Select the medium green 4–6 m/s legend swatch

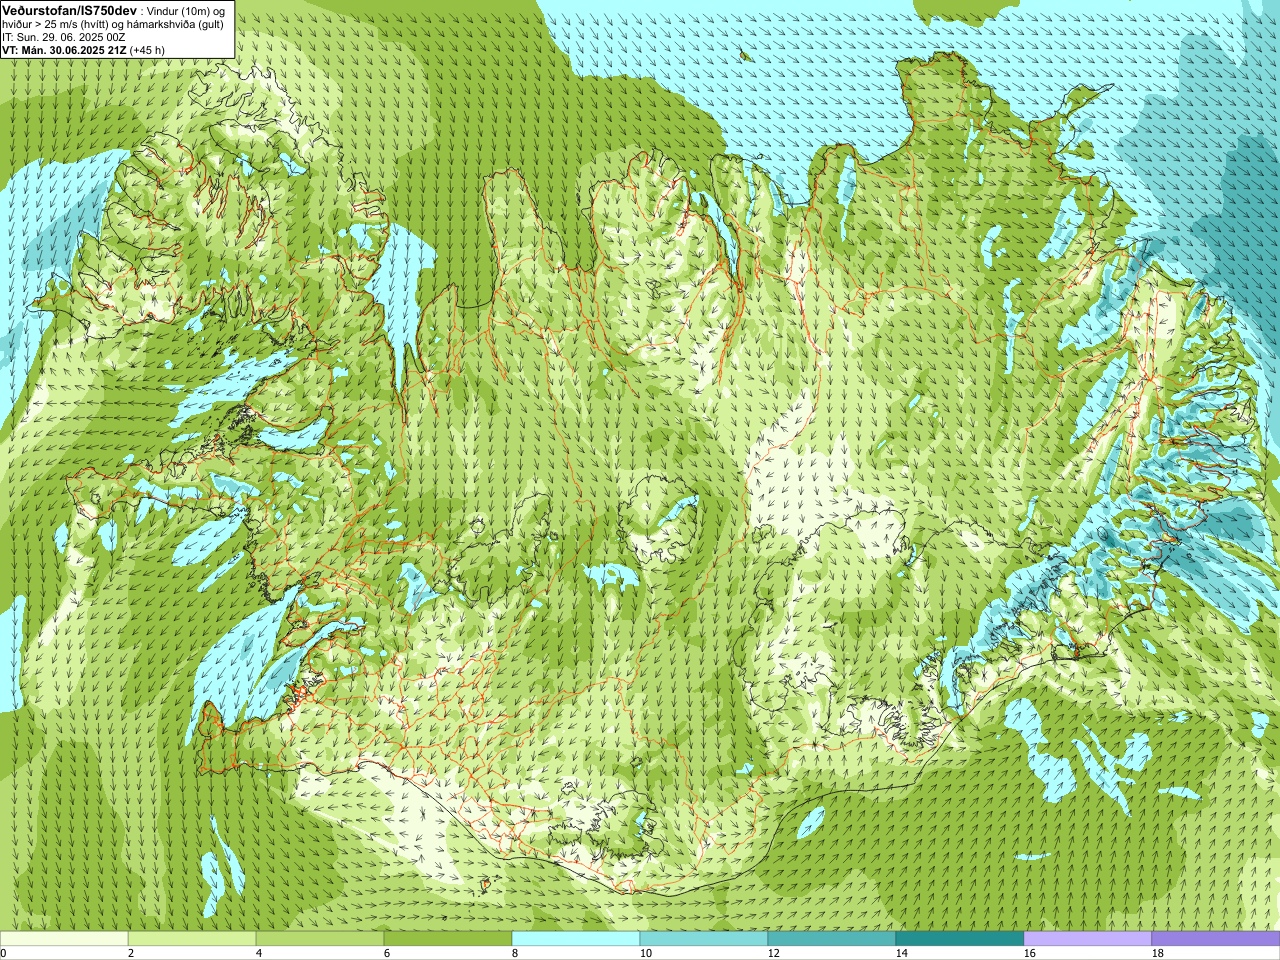pos(320,940)
